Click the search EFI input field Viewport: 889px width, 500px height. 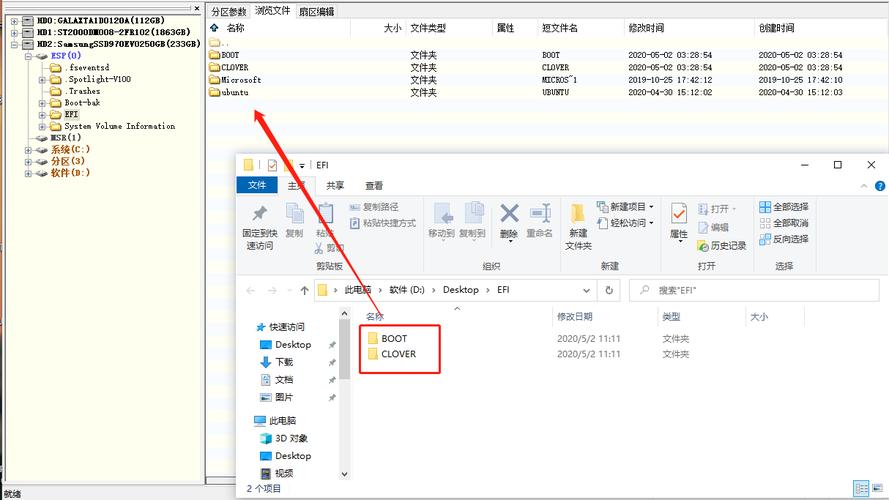[754, 290]
